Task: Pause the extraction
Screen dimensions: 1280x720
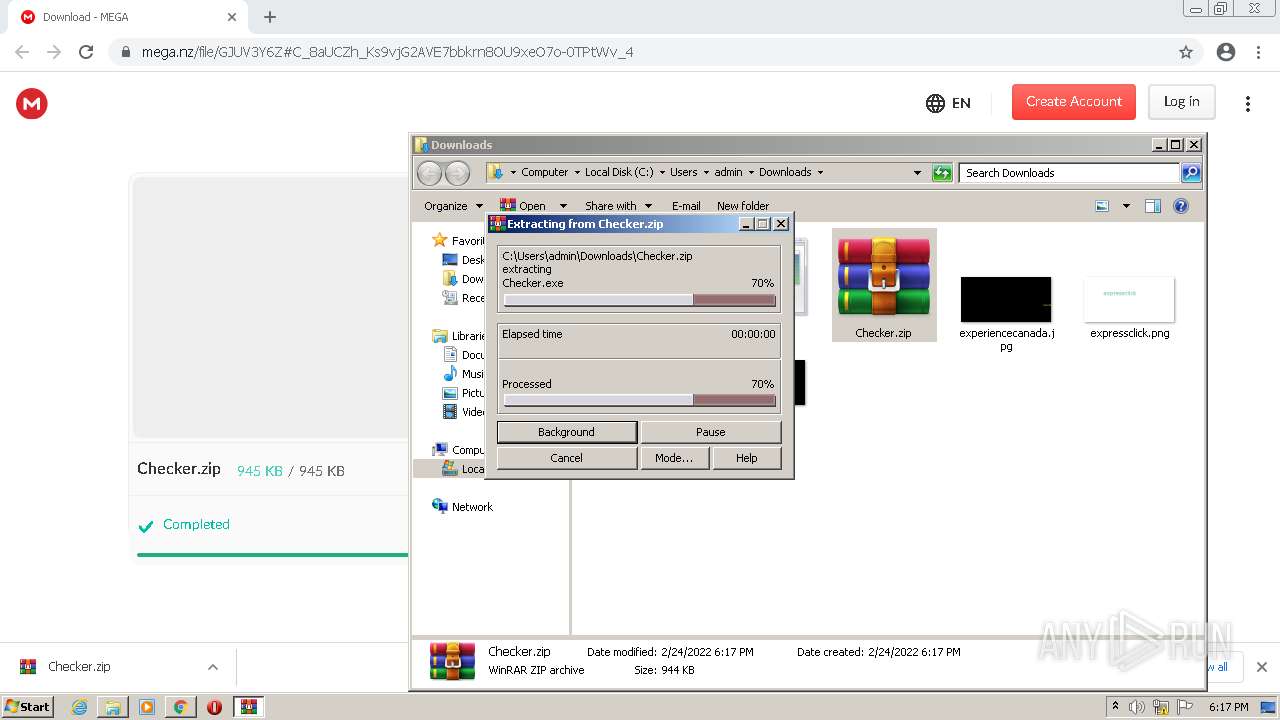Action: tap(711, 432)
